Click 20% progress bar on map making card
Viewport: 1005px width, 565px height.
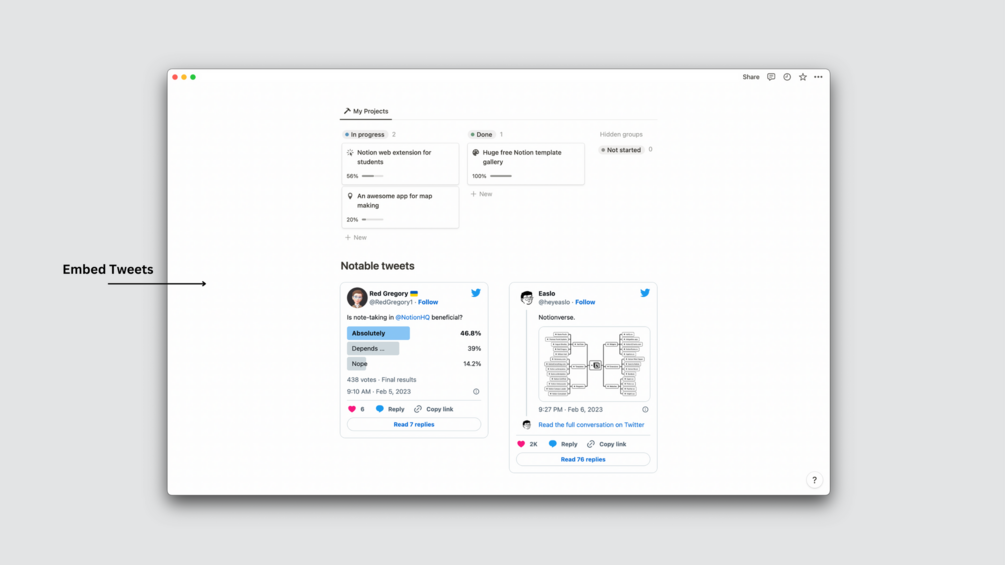(x=372, y=220)
